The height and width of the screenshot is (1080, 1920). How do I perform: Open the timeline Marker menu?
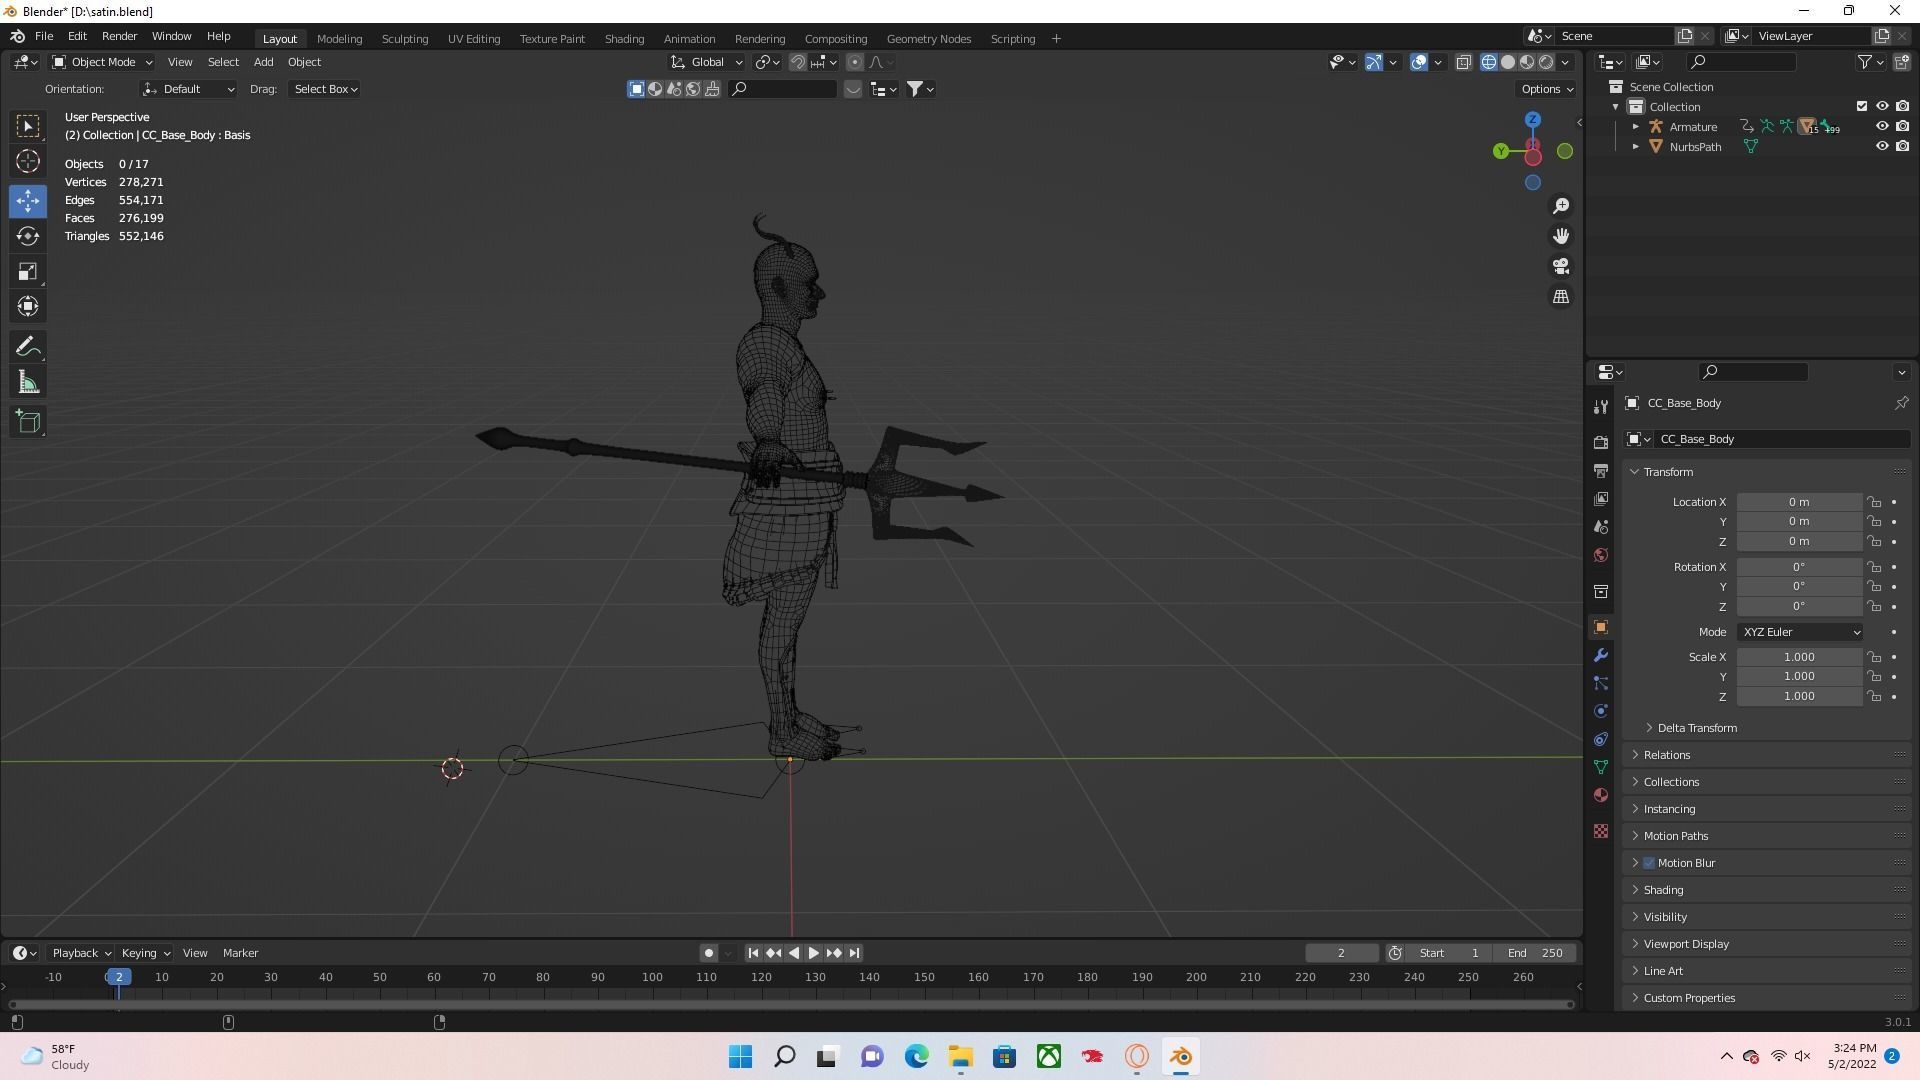point(240,954)
